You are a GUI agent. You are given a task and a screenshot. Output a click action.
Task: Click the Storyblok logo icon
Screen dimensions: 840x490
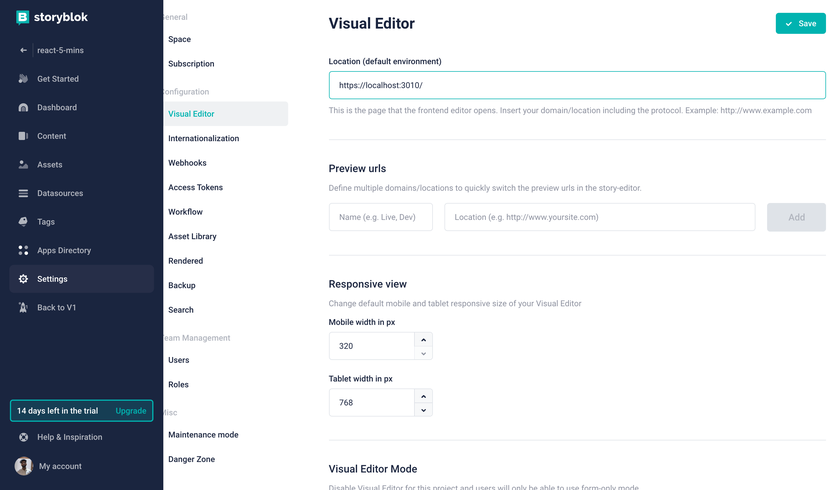tap(22, 17)
